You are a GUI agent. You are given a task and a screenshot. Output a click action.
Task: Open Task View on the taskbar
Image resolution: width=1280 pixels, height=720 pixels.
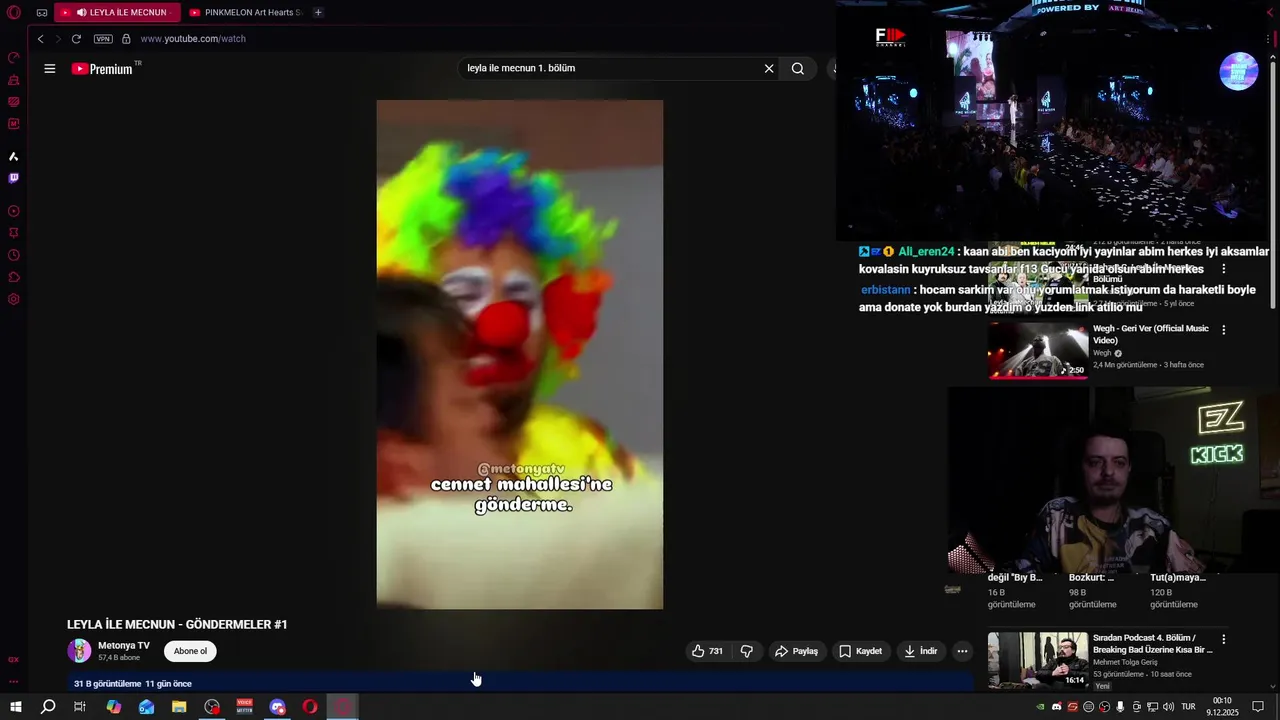[x=80, y=707]
